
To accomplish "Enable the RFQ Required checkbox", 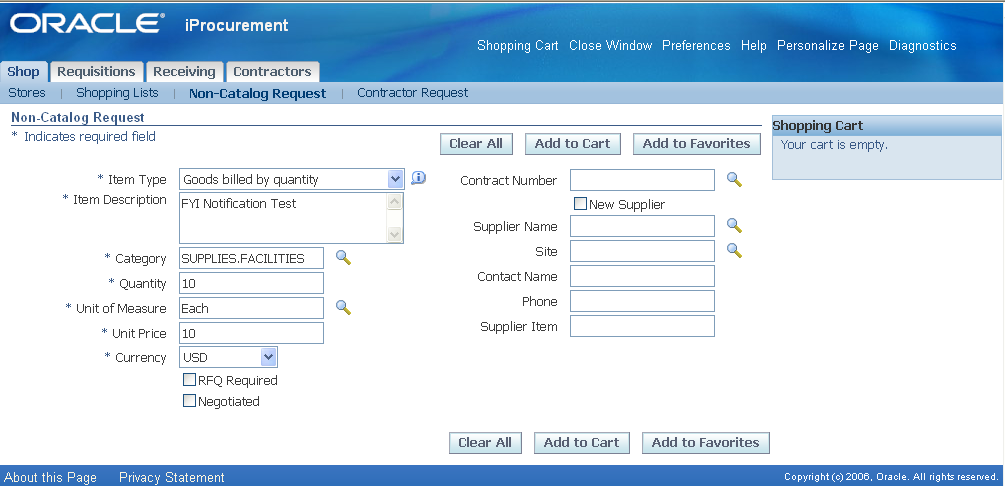I will [189, 380].
